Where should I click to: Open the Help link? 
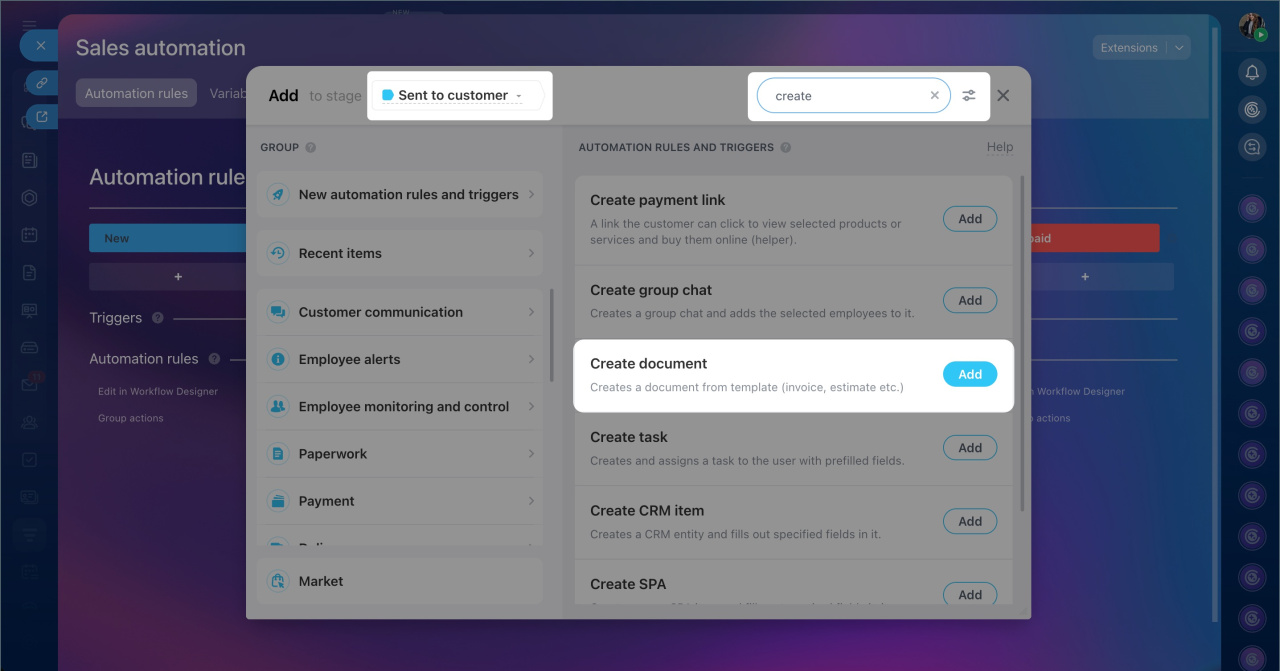(x=999, y=147)
